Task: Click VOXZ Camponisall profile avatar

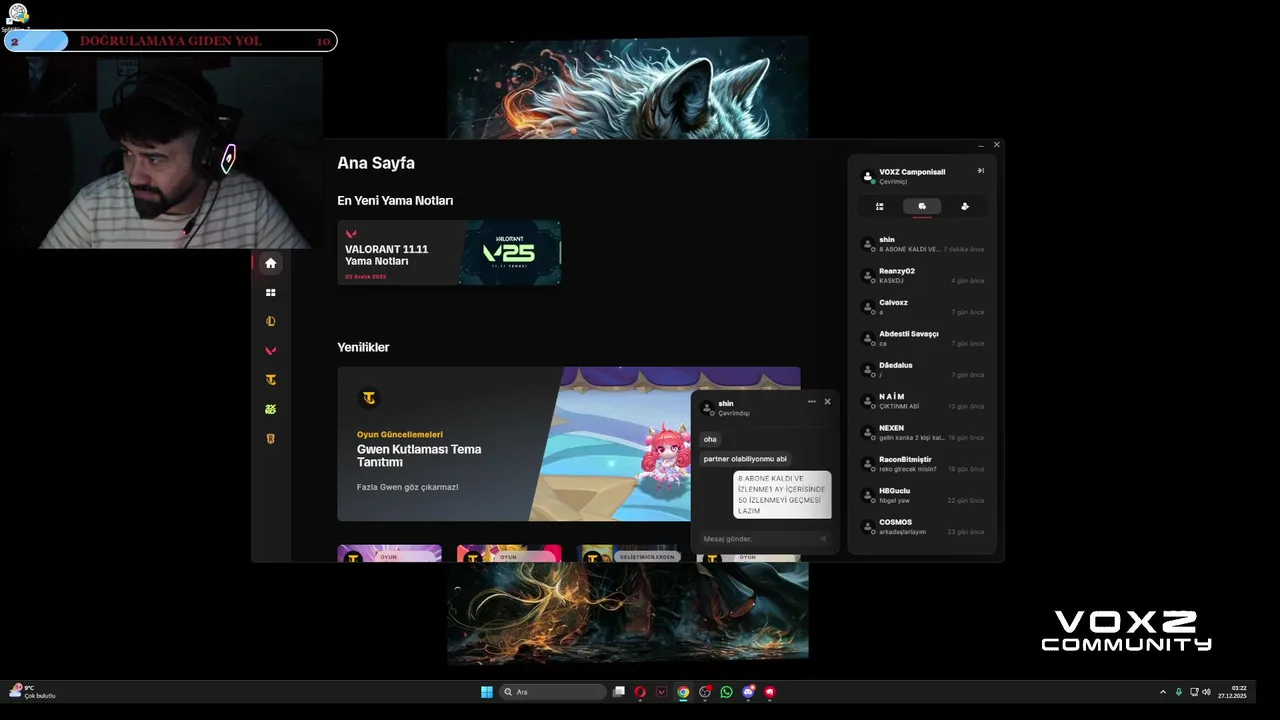Action: (867, 176)
